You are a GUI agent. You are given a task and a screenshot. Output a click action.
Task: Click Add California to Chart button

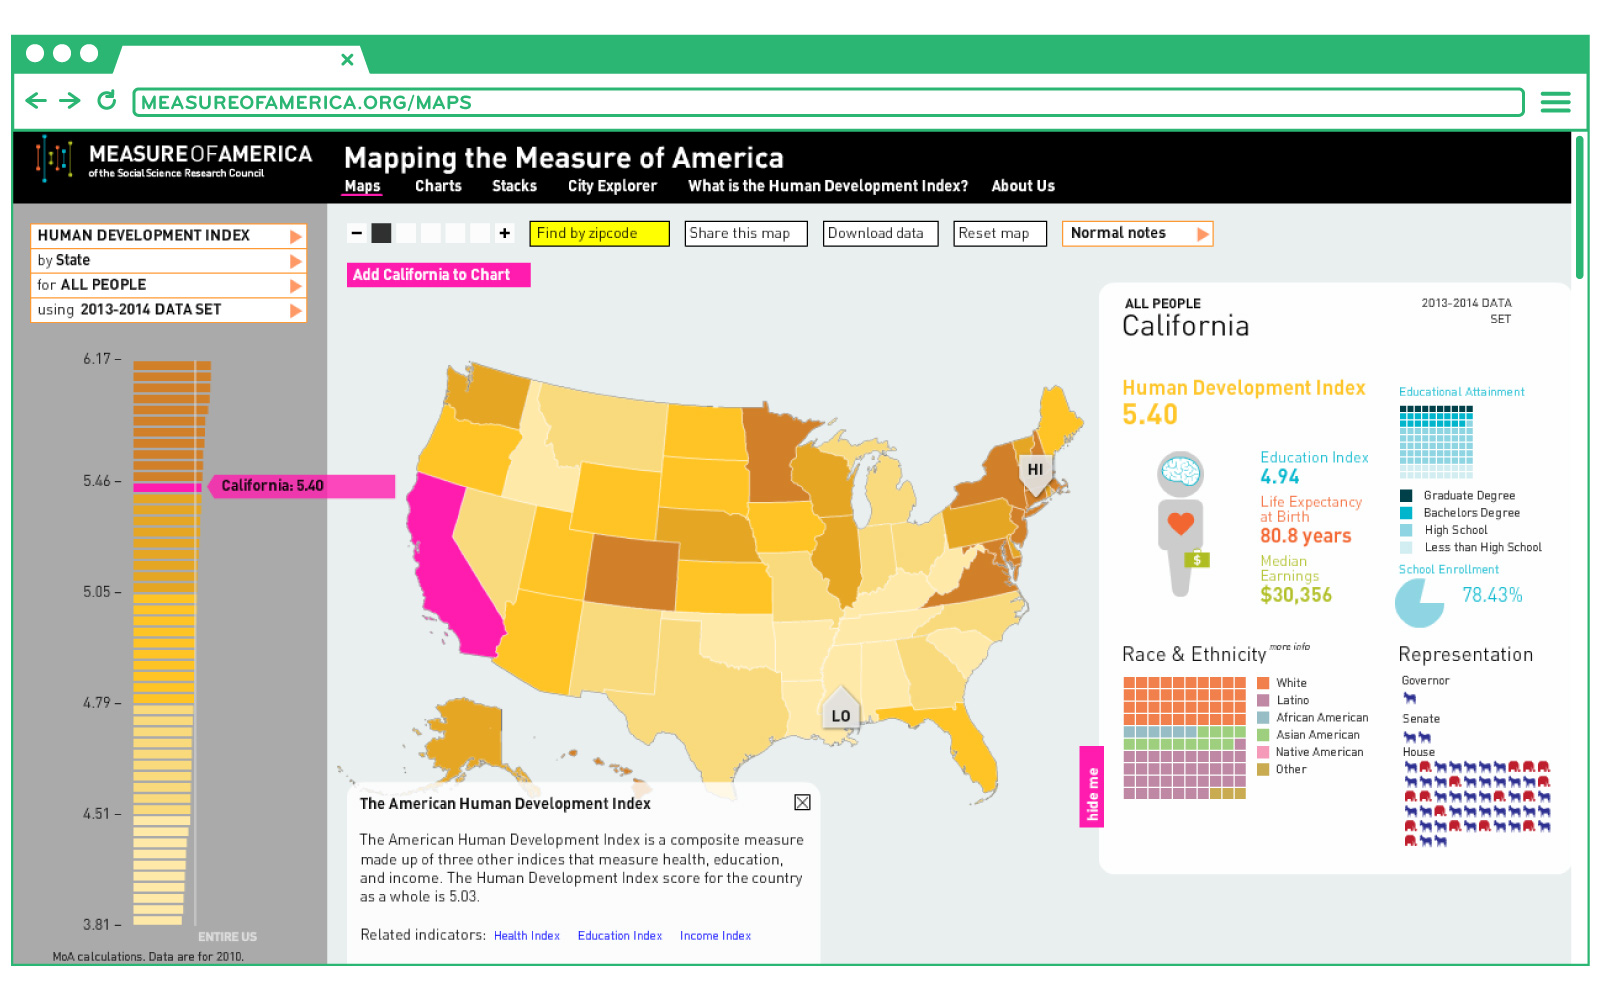click(x=438, y=275)
